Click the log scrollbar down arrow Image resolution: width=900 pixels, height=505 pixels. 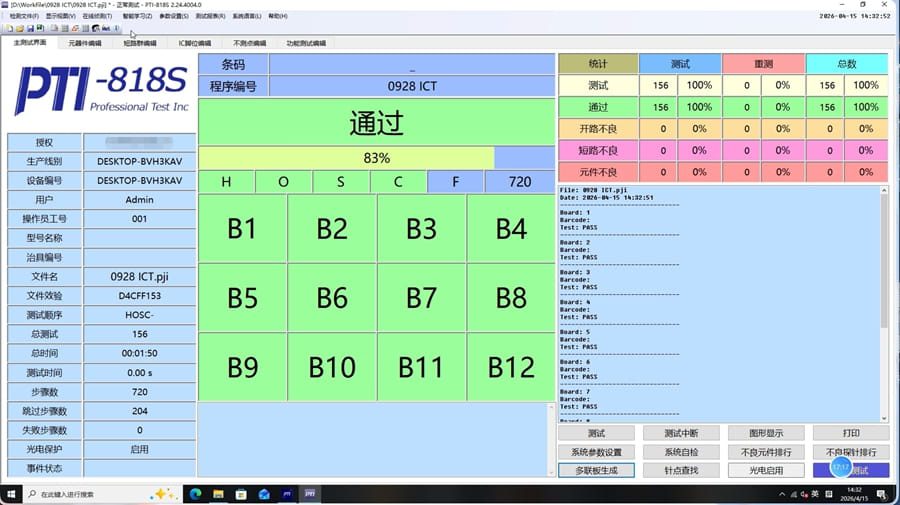(x=885, y=419)
